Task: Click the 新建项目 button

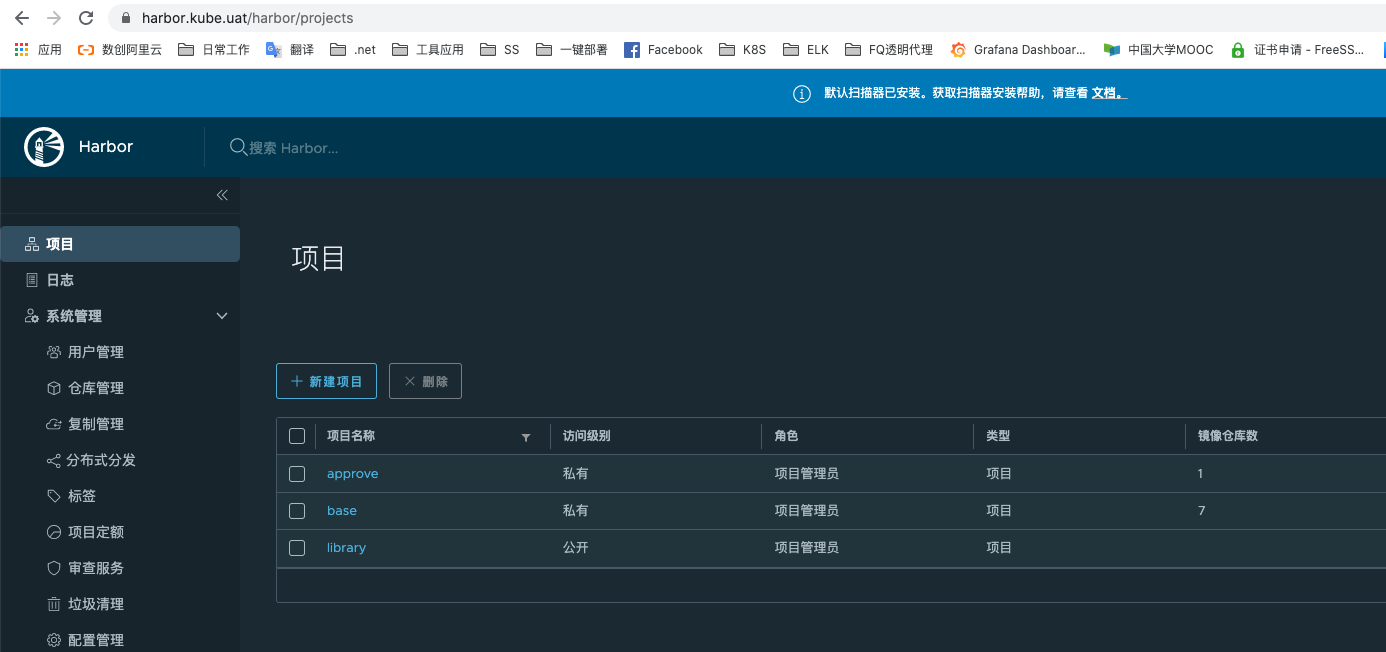Action: (x=326, y=381)
